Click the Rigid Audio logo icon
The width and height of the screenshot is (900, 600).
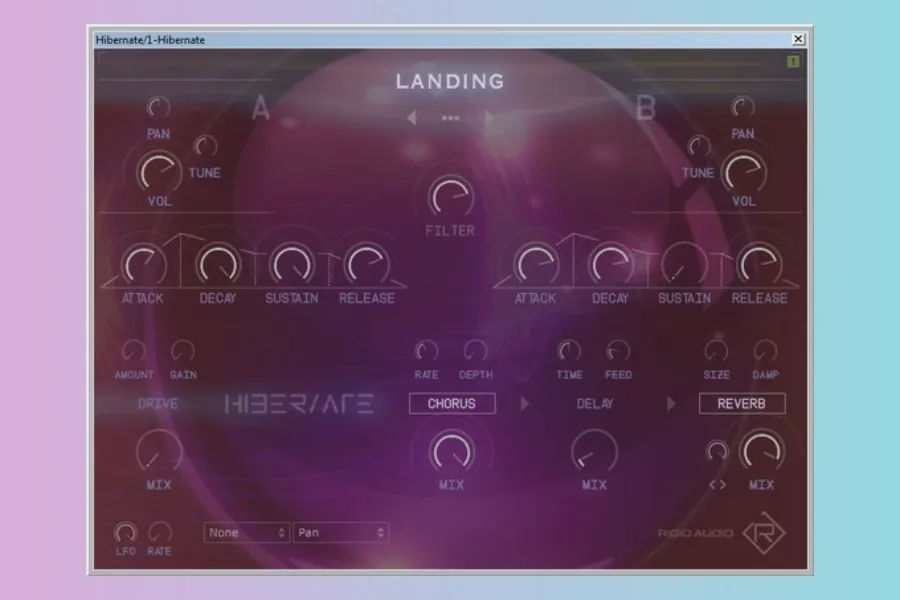(x=764, y=533)
